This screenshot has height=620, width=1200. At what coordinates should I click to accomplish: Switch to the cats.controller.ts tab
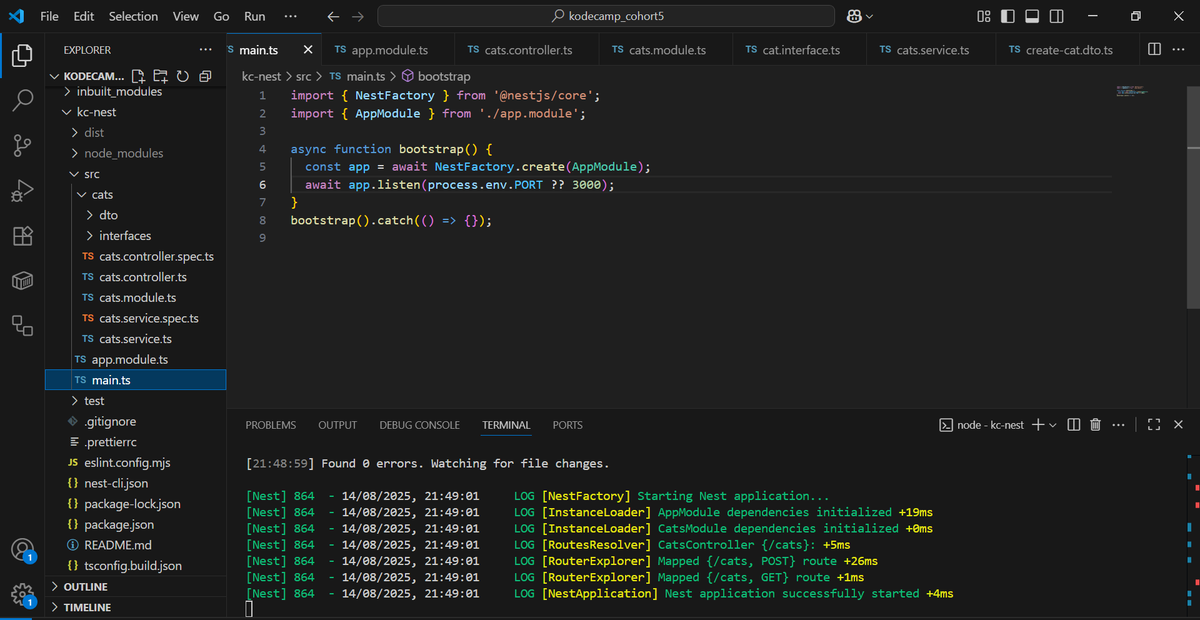526,50
